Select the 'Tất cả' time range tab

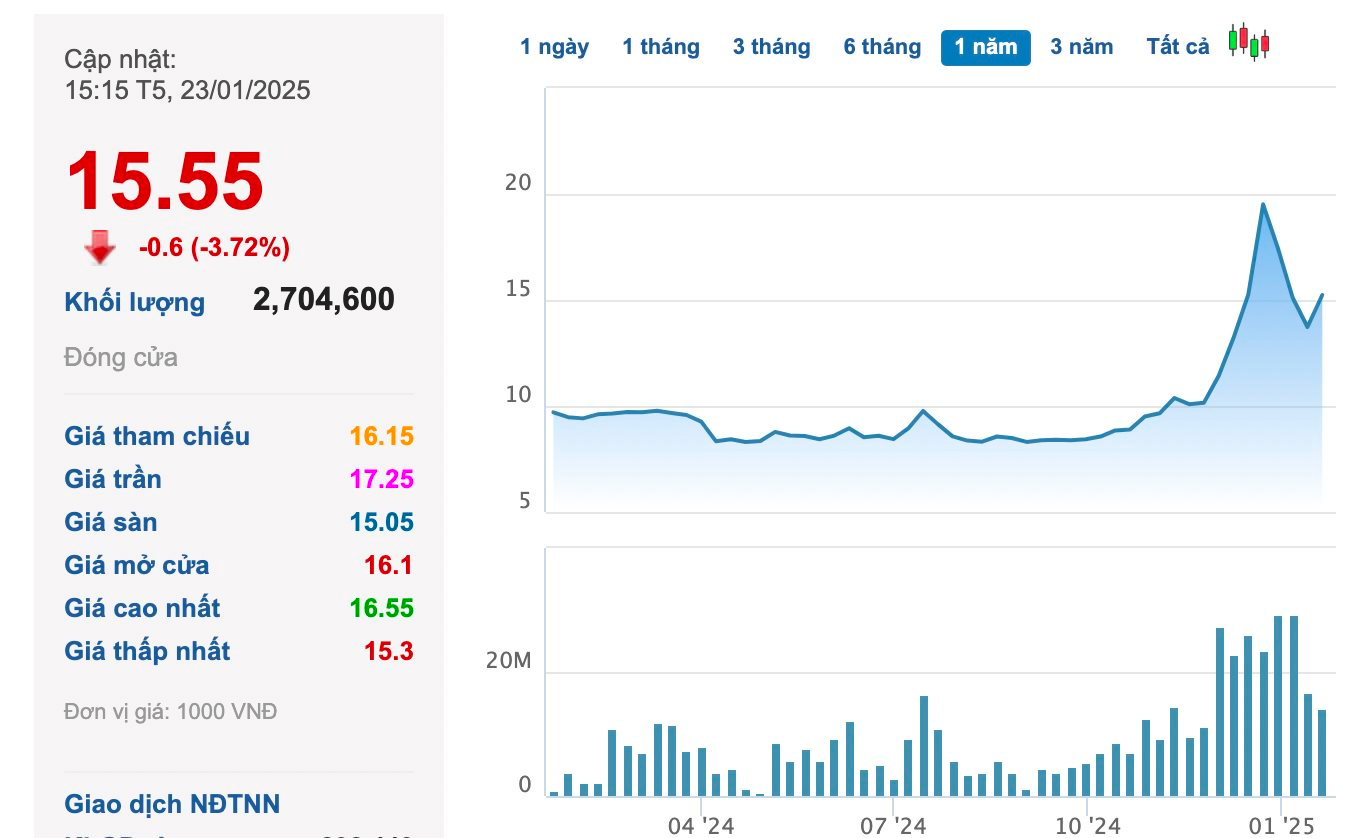1178,47
